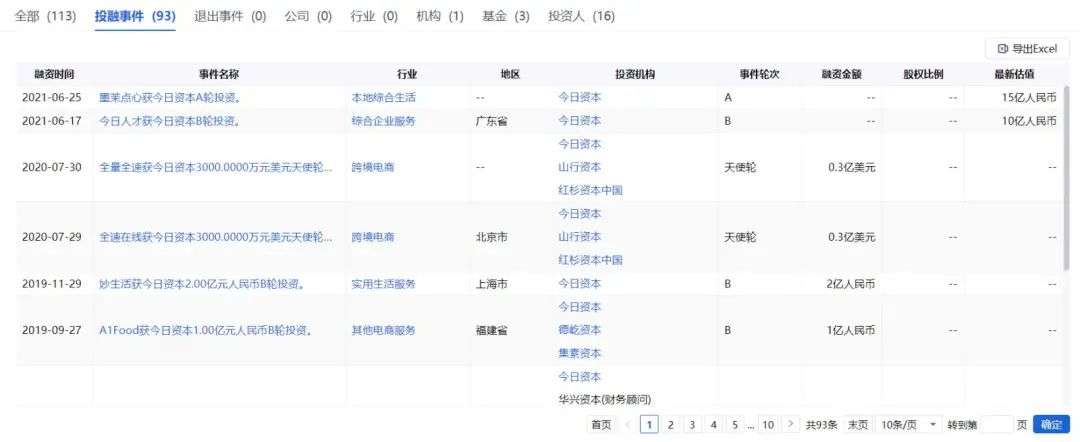Click the 华兴资本(财务顾问) text
This screenshot has width=1080, height=442.
pyautogui.click(x=604, y=399)
